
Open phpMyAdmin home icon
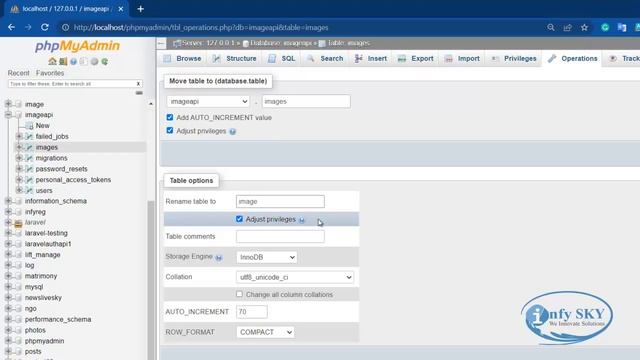(52, 62)
